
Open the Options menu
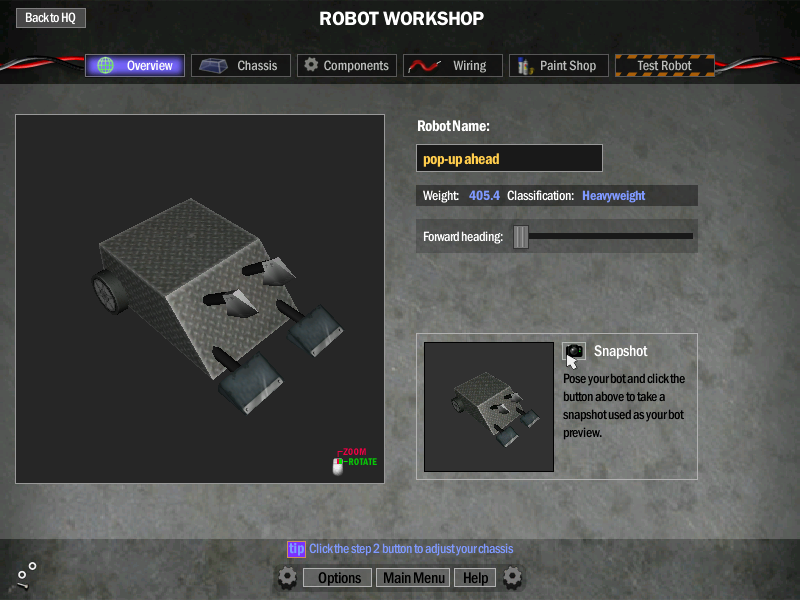point(338,578)
